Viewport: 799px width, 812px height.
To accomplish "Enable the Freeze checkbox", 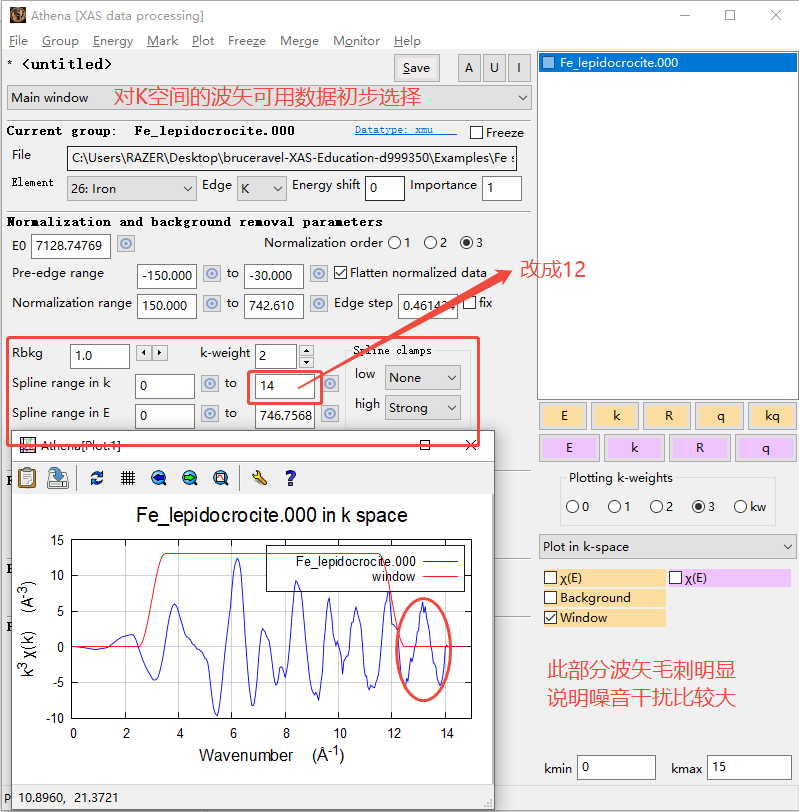I will pos(477,132).
